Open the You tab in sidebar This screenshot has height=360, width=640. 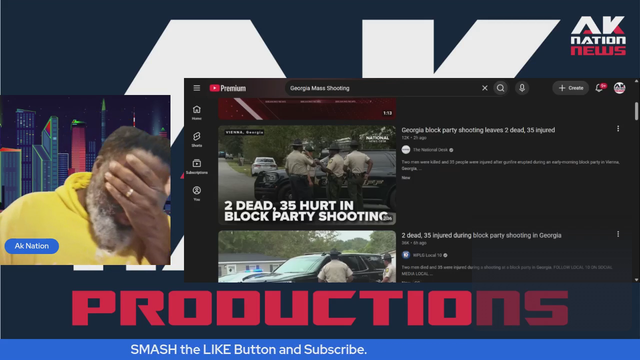click(197, 193)
